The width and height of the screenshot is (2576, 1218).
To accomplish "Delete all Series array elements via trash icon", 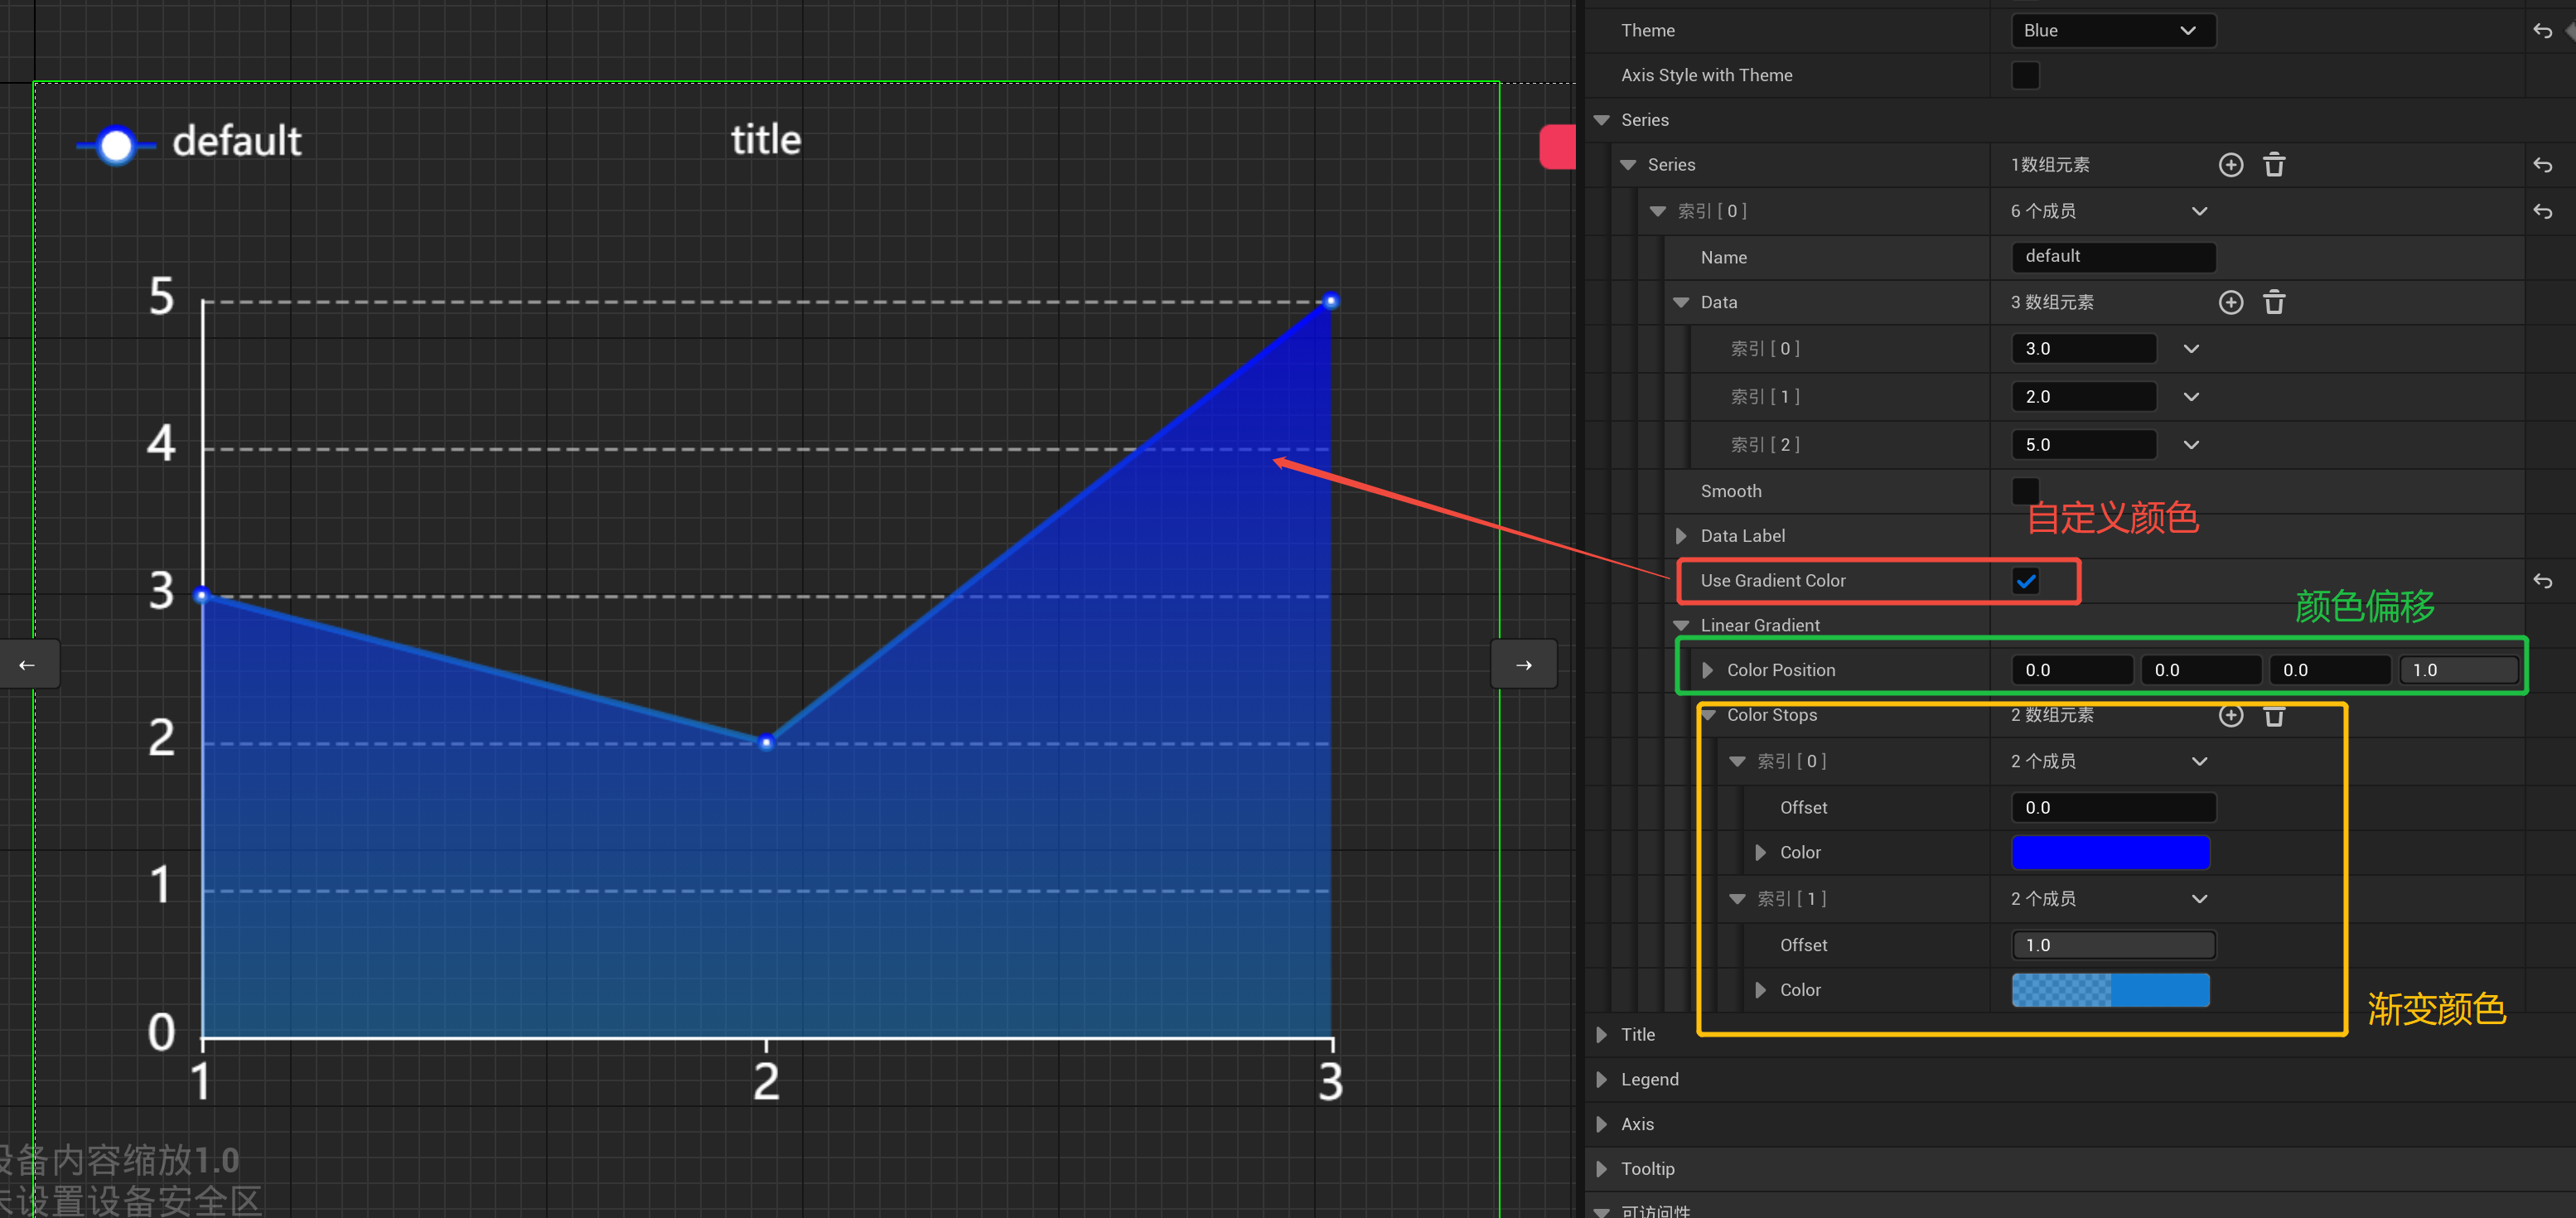I will click(x=2275, y=164).
